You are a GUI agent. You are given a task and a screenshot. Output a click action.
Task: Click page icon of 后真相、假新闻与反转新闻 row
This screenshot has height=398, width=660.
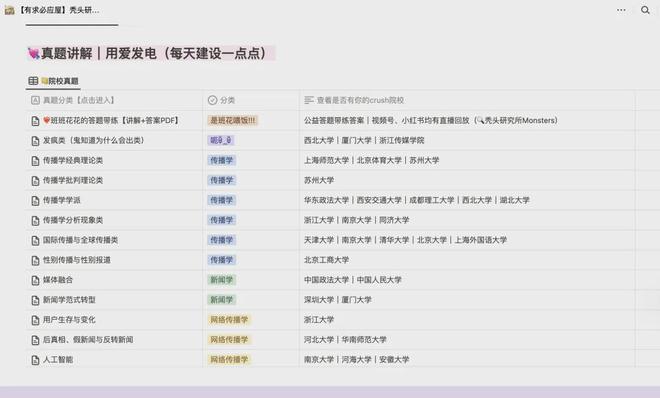[x=35, y=340]
